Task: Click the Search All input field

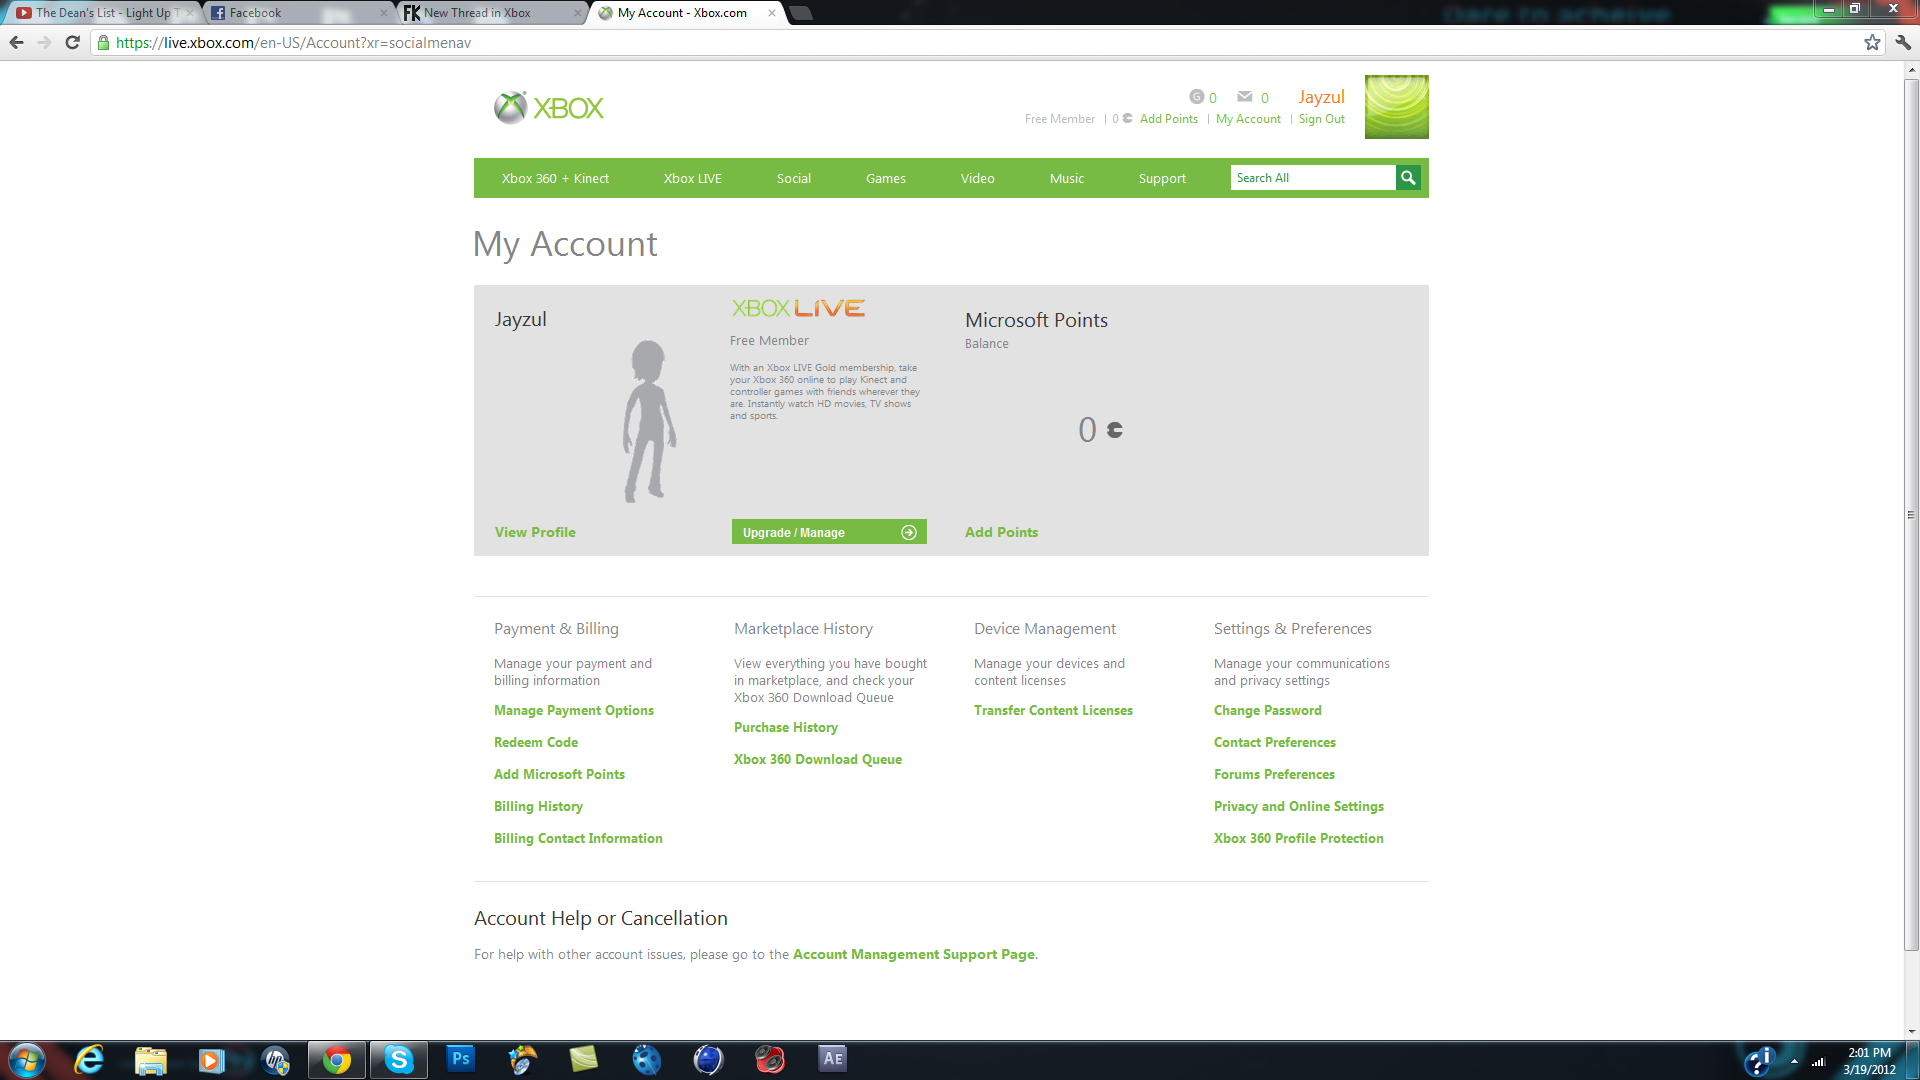Action: [1312, 178]
